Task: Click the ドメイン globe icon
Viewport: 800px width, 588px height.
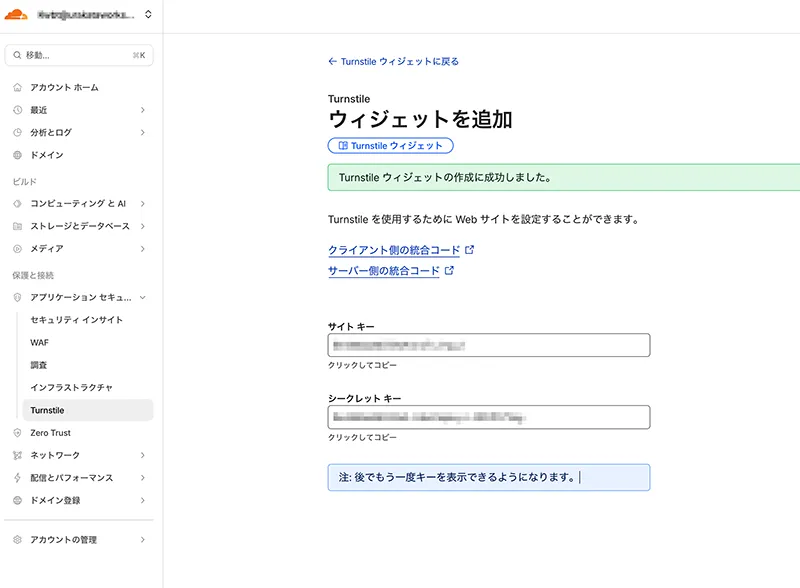Action: tap(18, 155)
